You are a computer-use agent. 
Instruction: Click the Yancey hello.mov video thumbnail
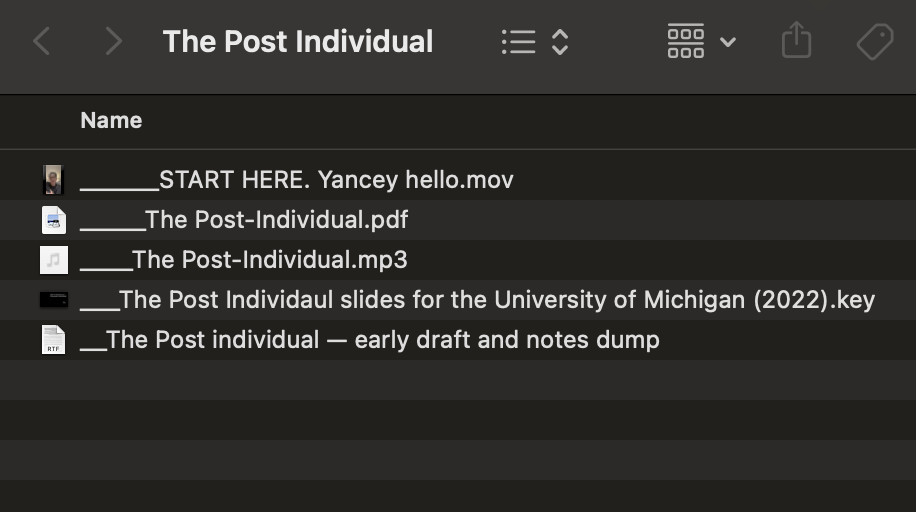click(53, 179)
